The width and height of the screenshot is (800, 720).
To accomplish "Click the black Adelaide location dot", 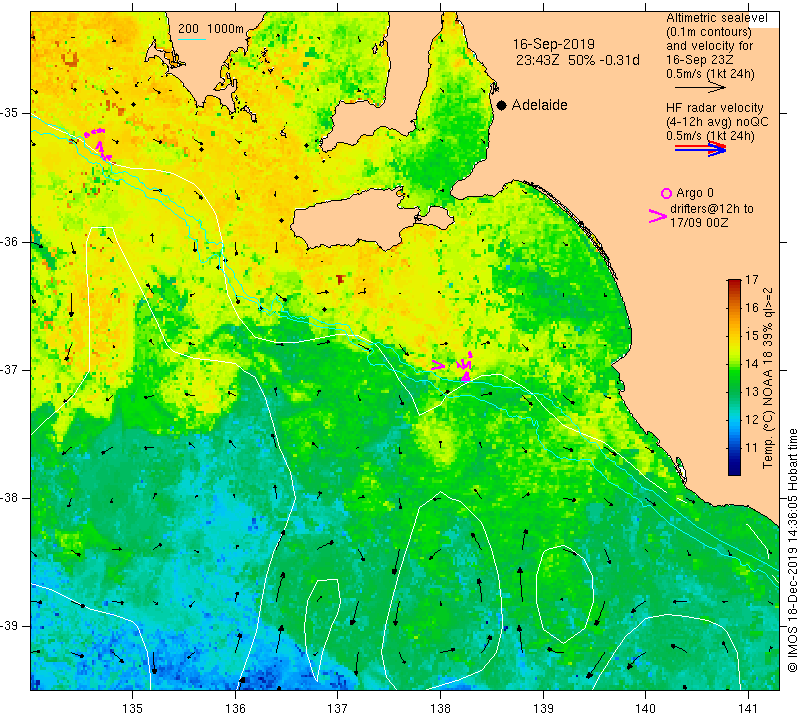I will pos(502,105).
